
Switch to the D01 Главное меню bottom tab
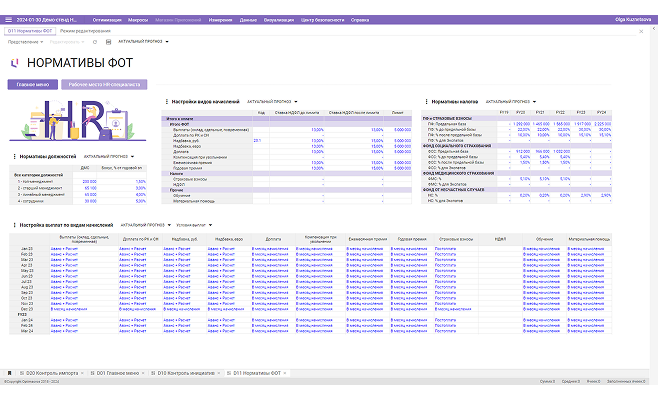[x=118, y=373]
